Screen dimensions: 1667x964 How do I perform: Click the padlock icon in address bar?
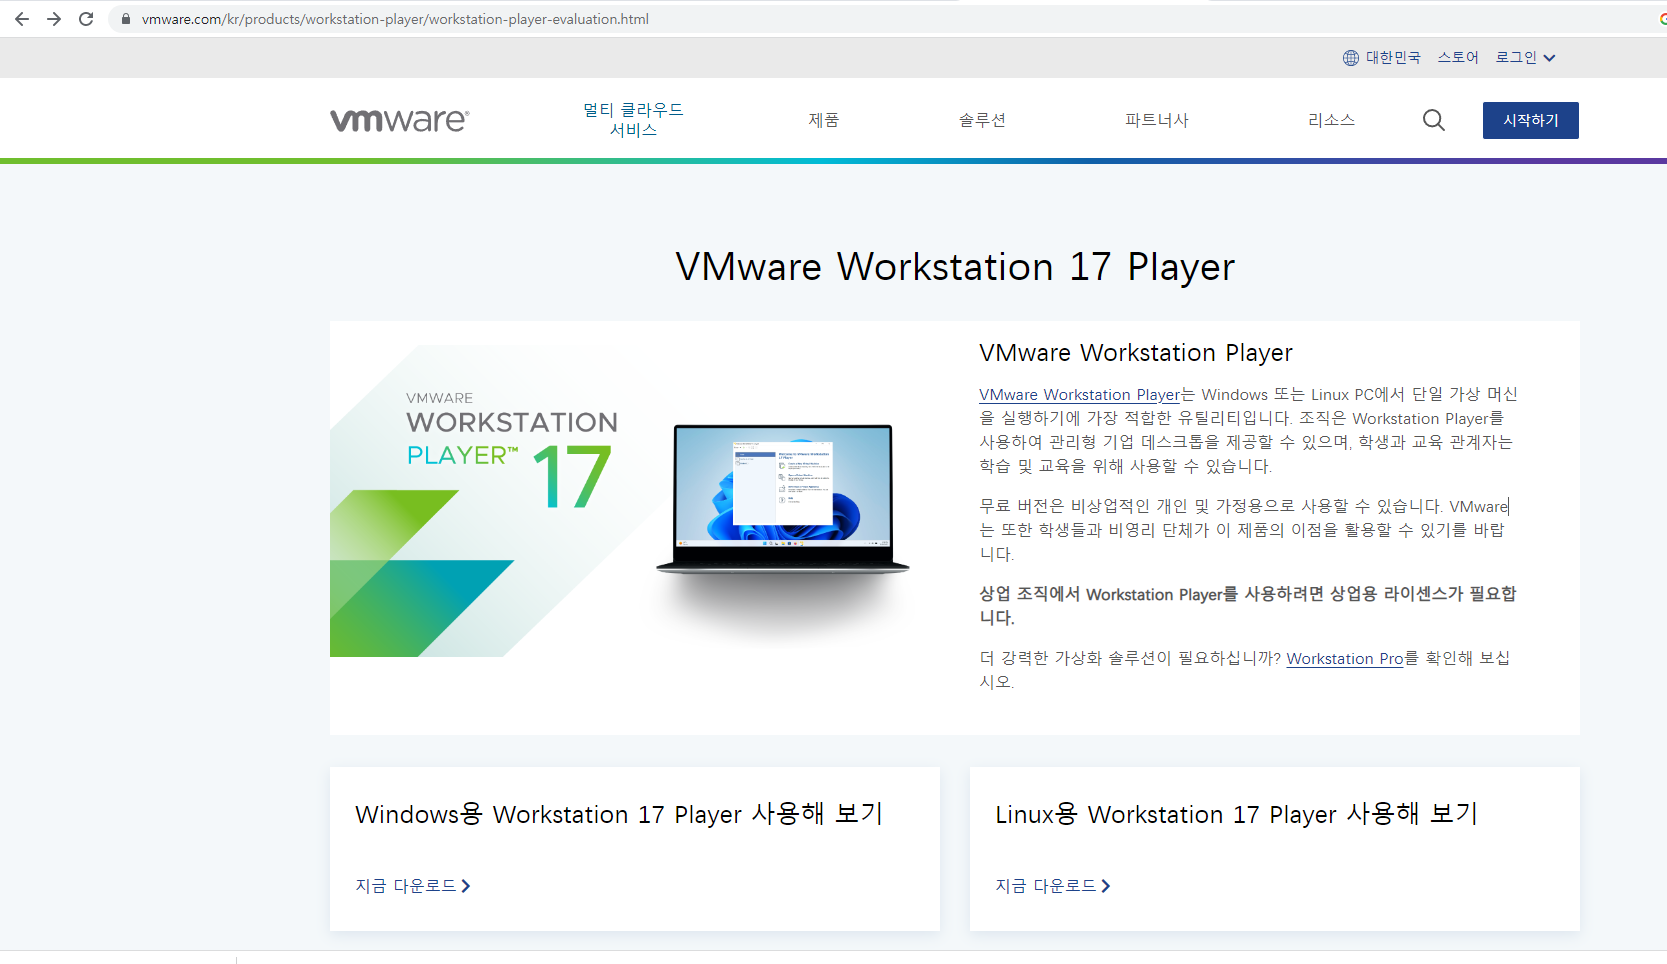click(x=126, y=19)
